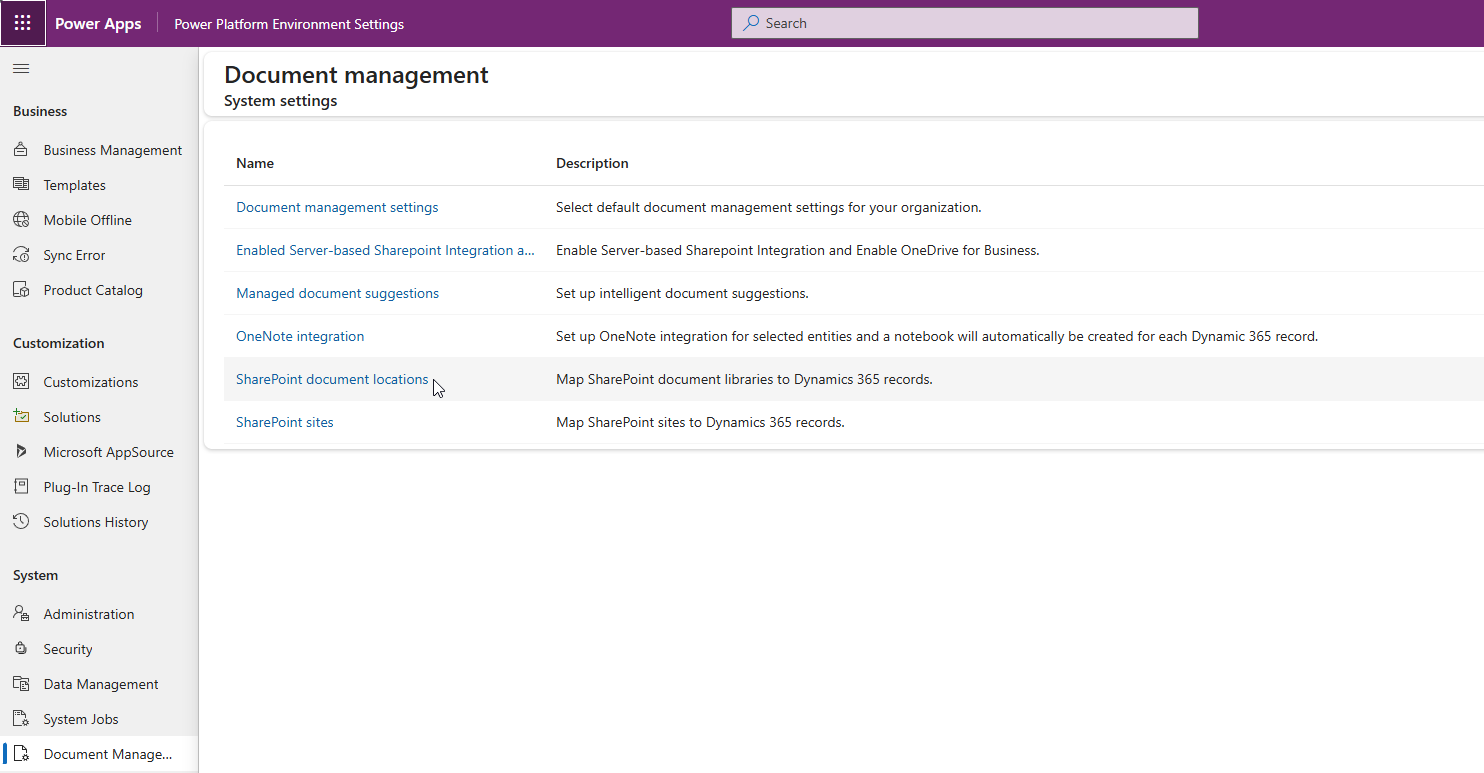The width and height of the screenshot is (1484, 773).
Task: Click the Customizations icon
Action: pos(21,382)
